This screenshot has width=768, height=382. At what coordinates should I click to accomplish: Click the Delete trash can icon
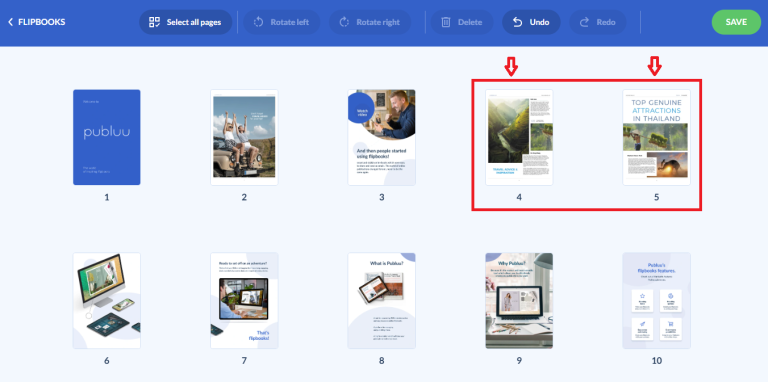click(446, 22)
